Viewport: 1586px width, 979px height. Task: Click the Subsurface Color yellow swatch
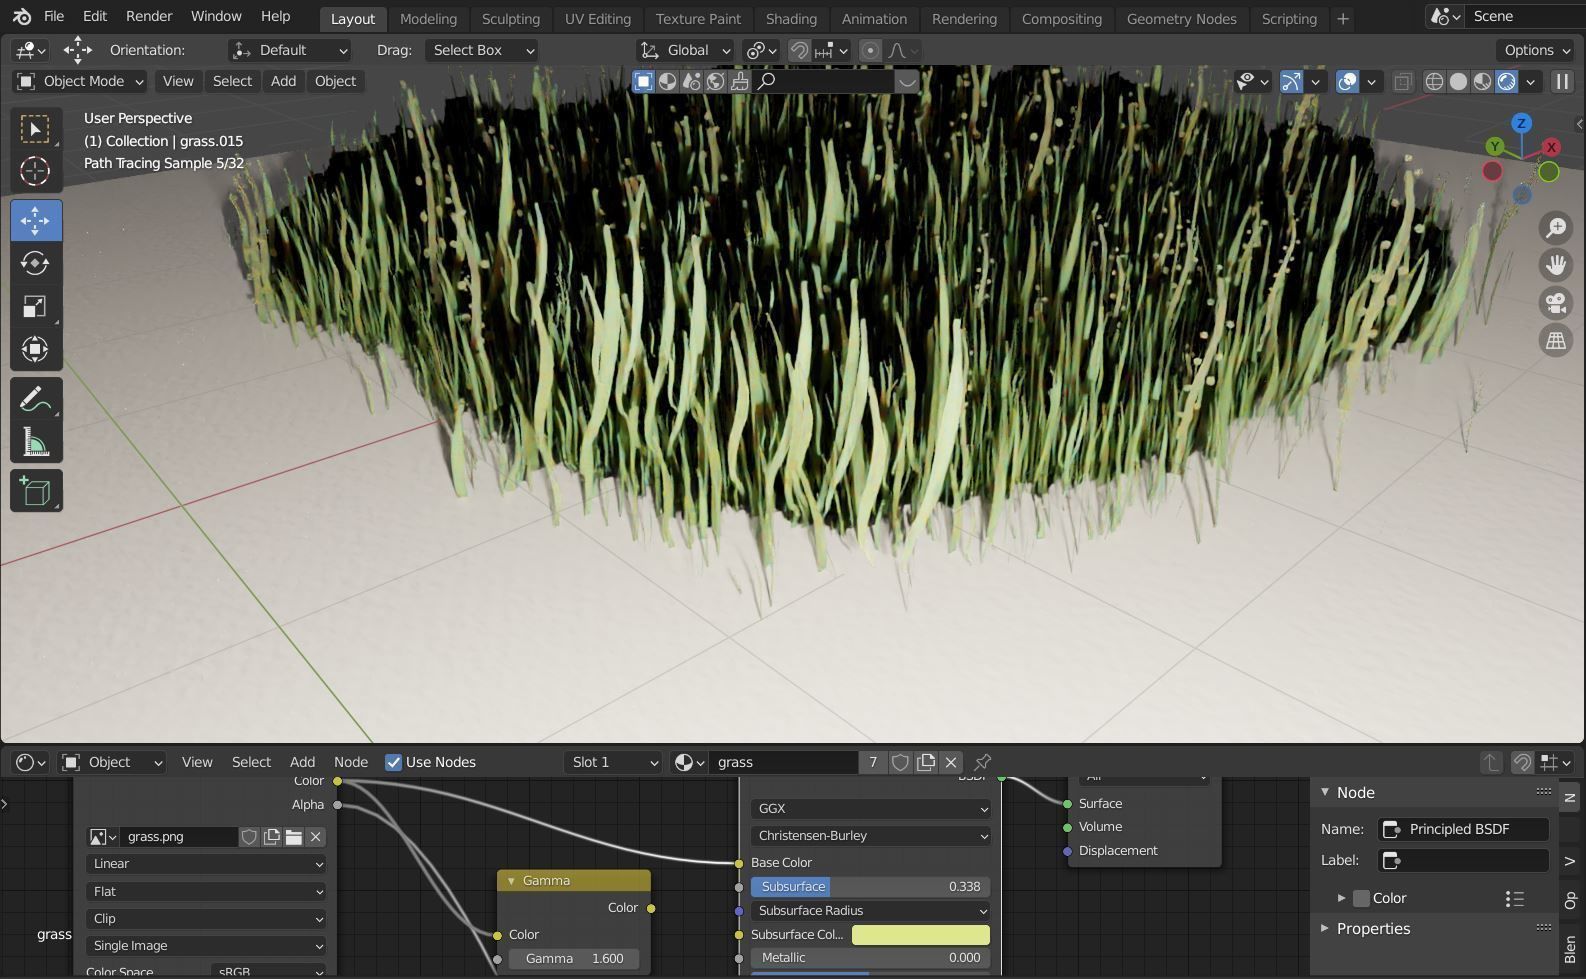pos(920,934)
